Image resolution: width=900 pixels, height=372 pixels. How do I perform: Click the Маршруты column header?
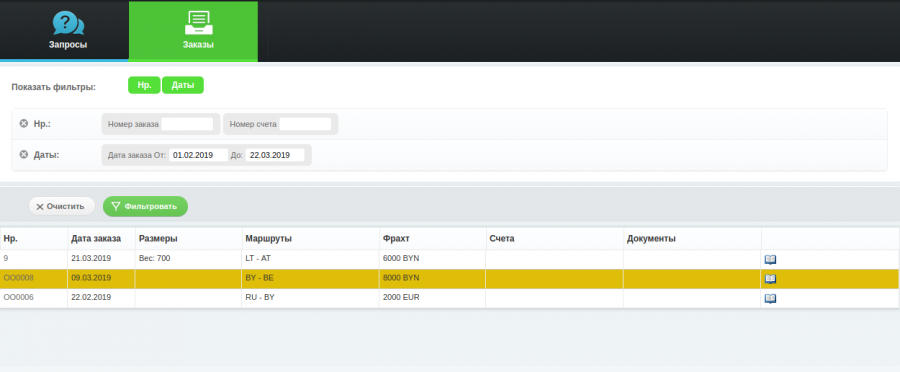coord(310,238)
